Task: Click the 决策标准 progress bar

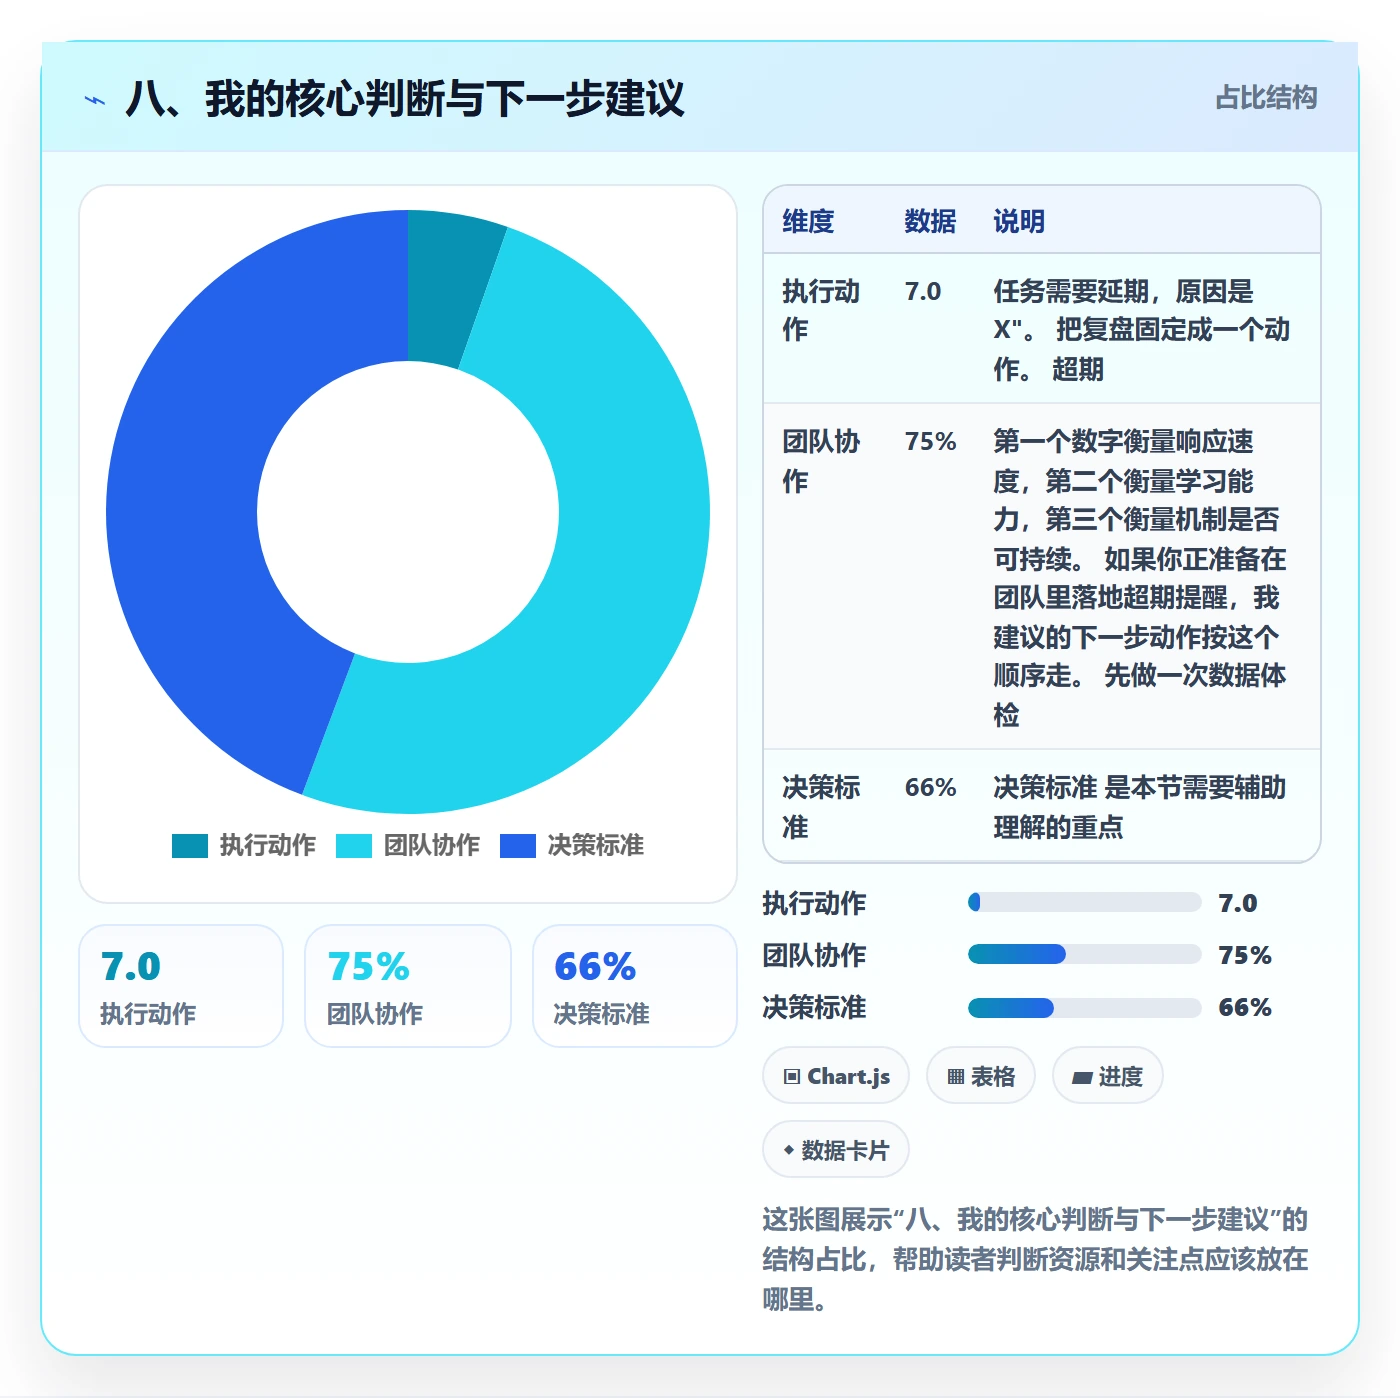Action: click(x=1084, y=1007)
